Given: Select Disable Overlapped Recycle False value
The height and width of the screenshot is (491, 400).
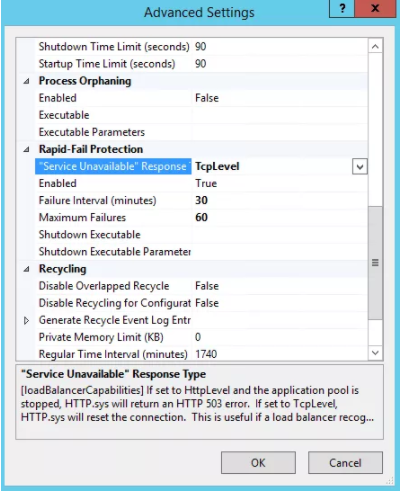Looking at the screenshot, I should tap(280, 286).
